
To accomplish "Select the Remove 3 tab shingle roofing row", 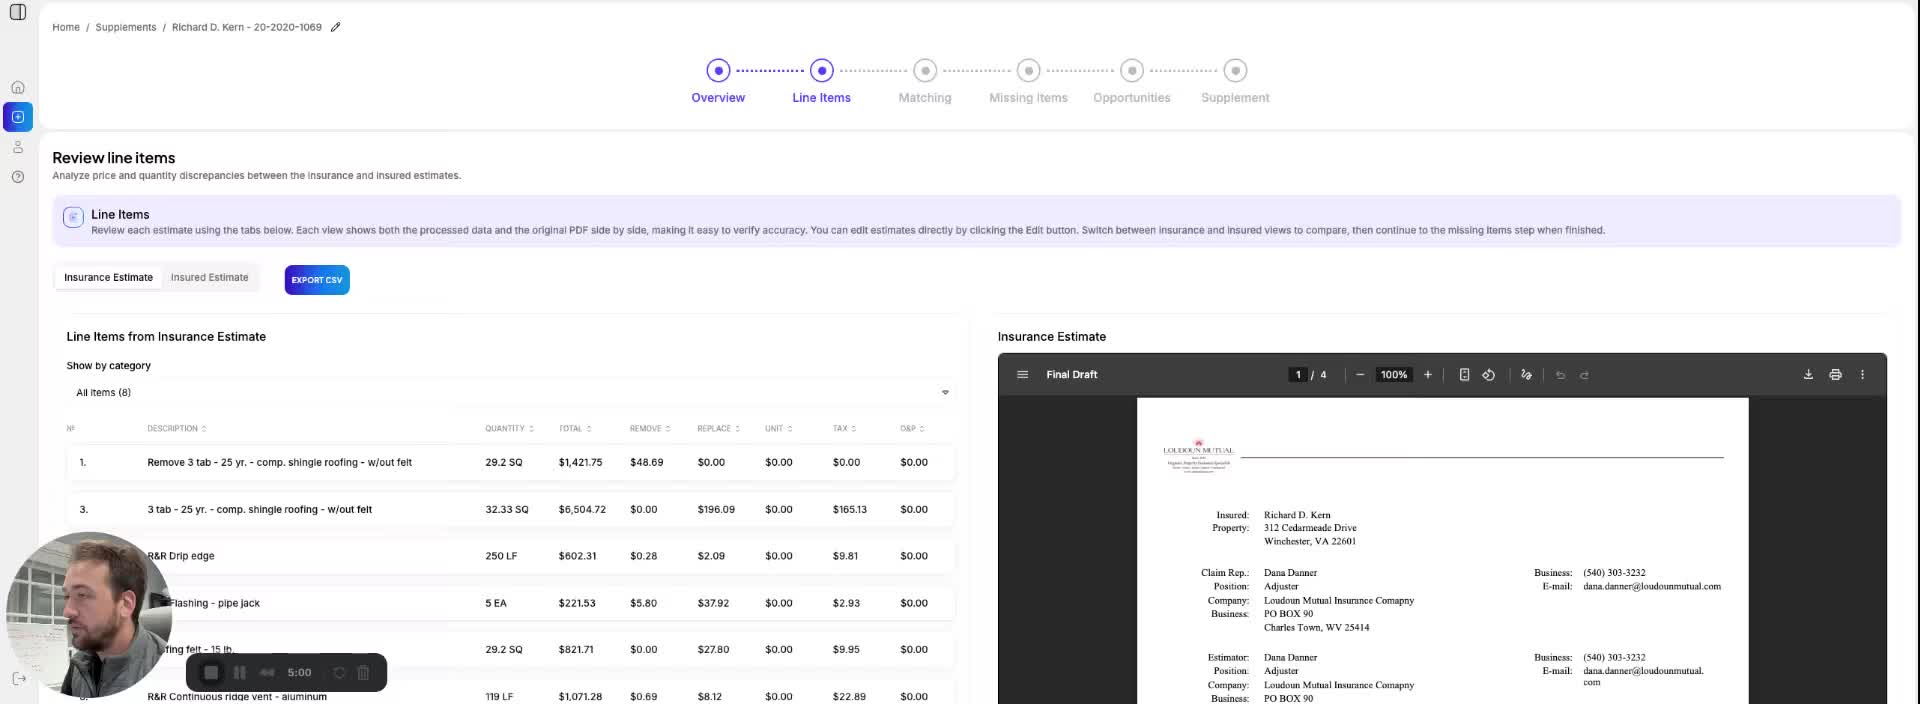I will pyautogui.click(x=510, y=463).
